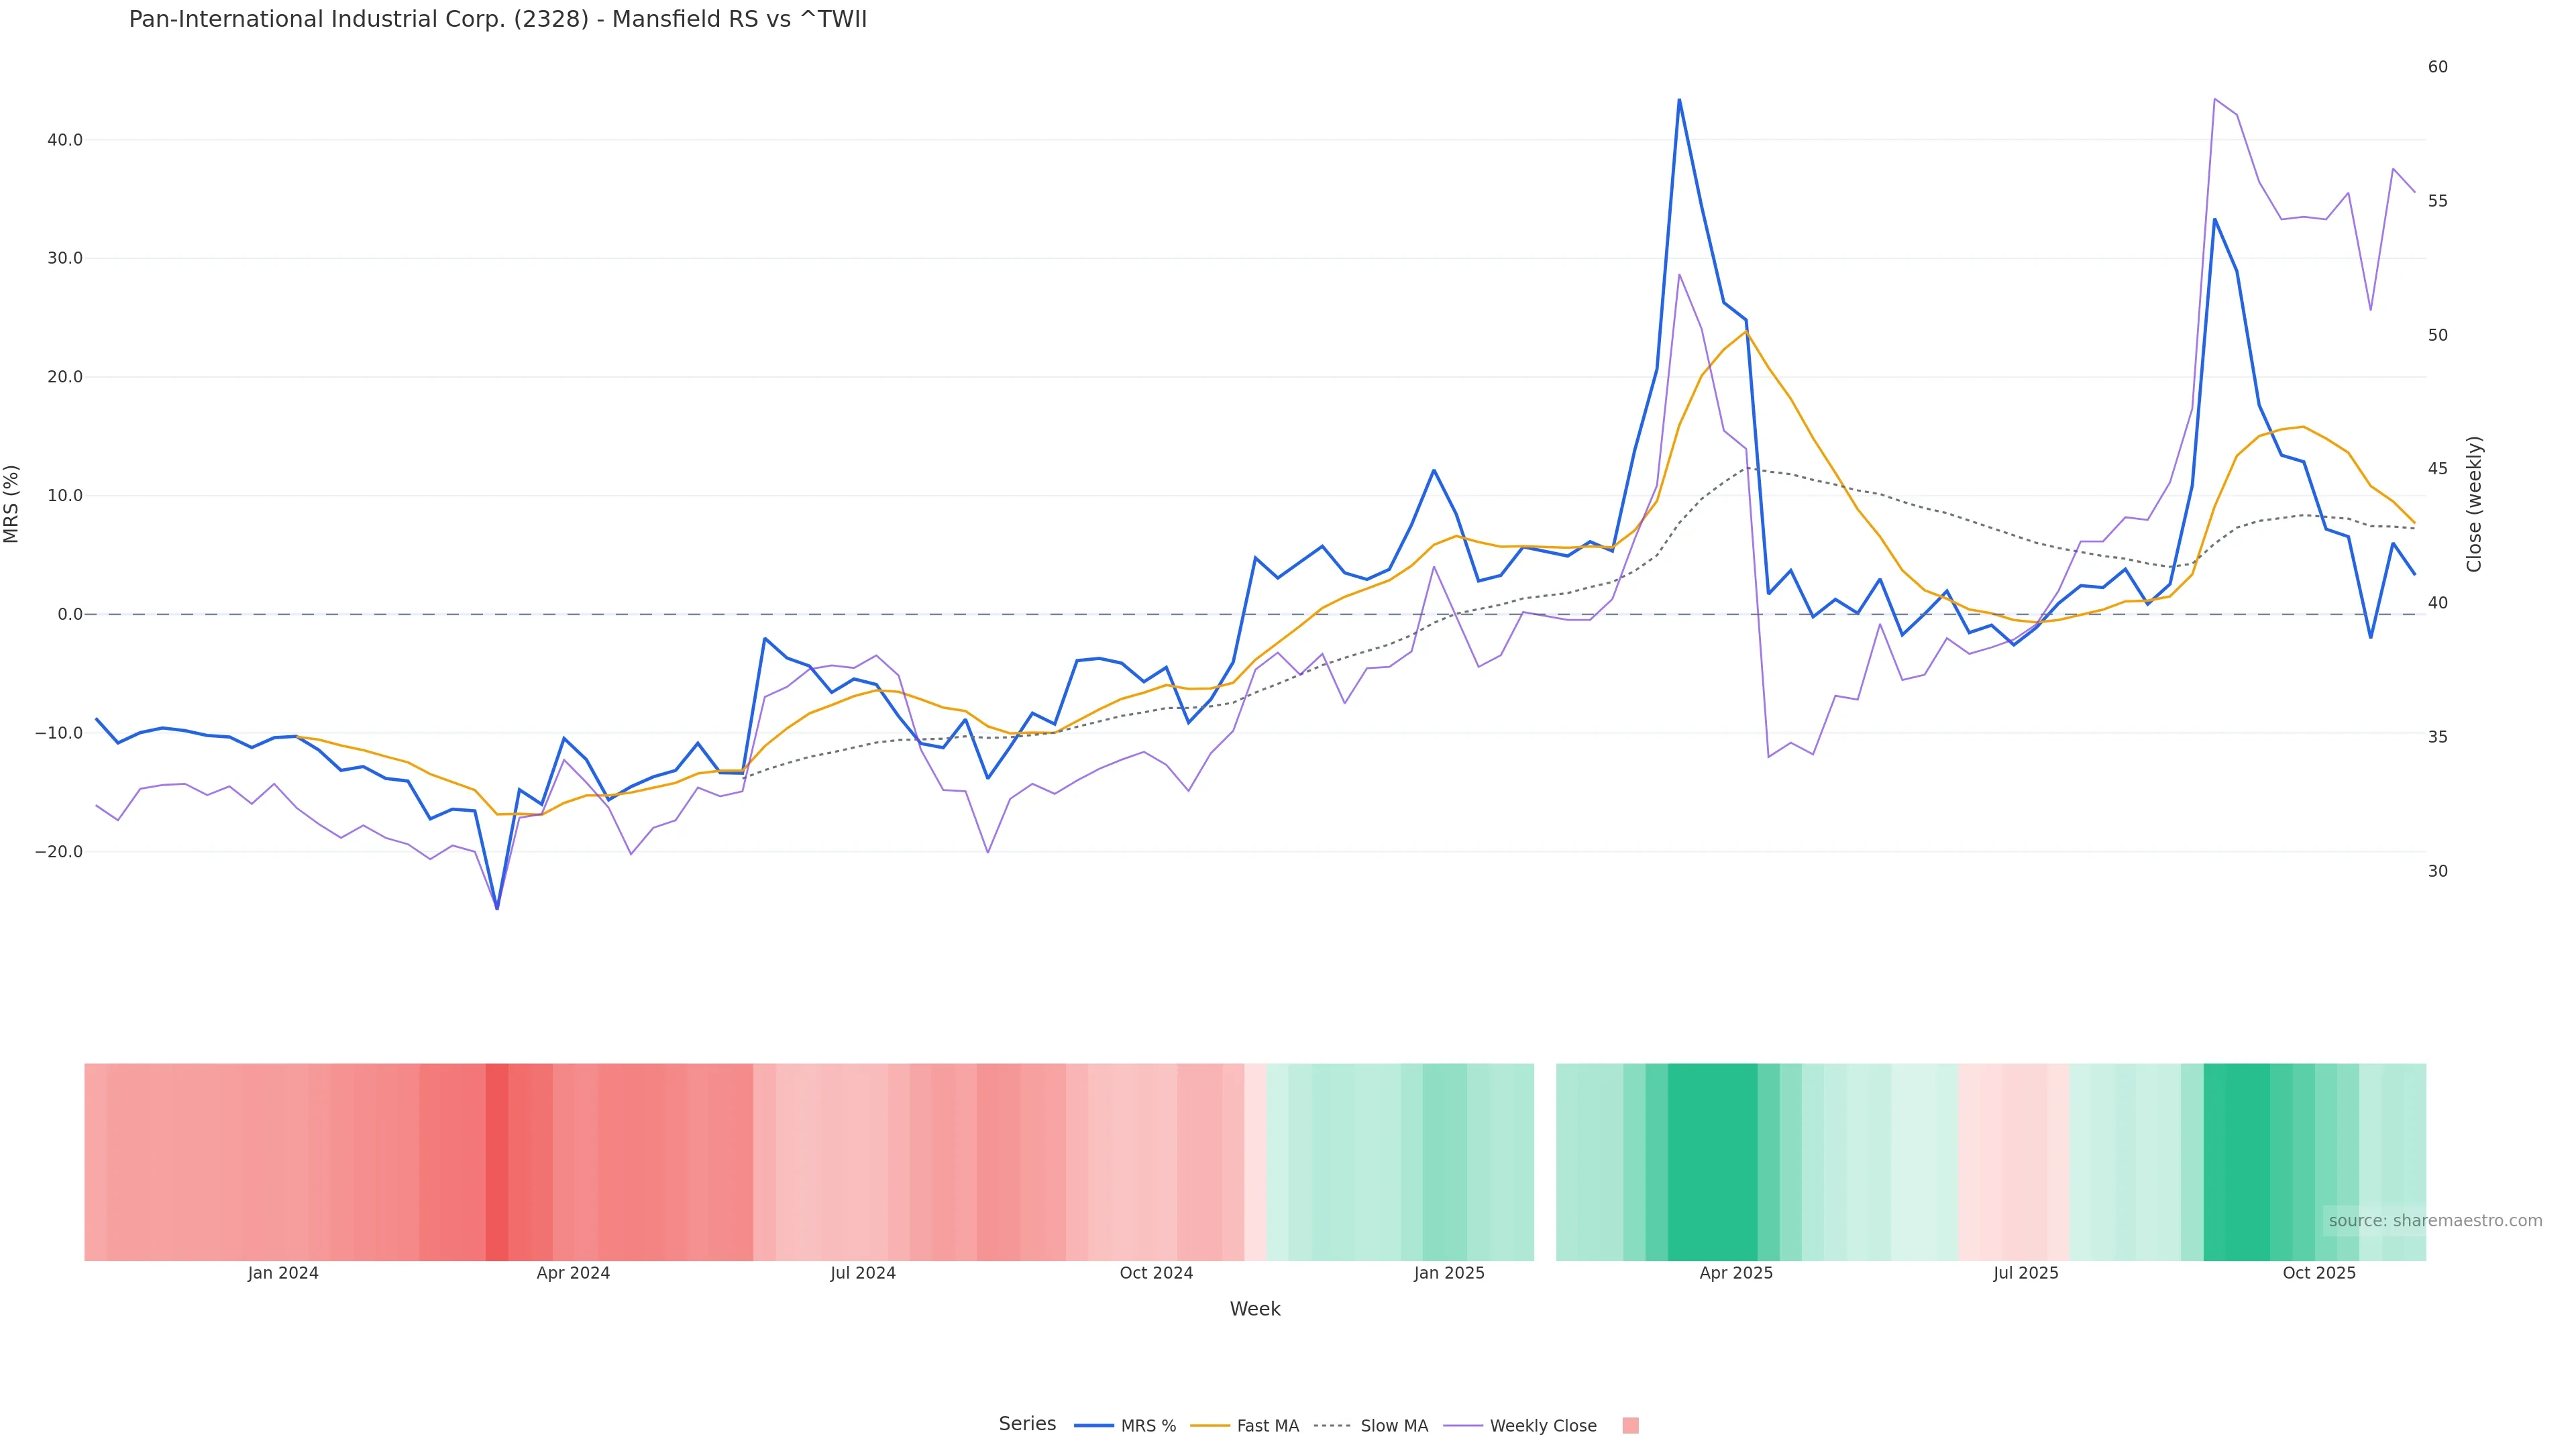Click the chart title text

(498, 19)
